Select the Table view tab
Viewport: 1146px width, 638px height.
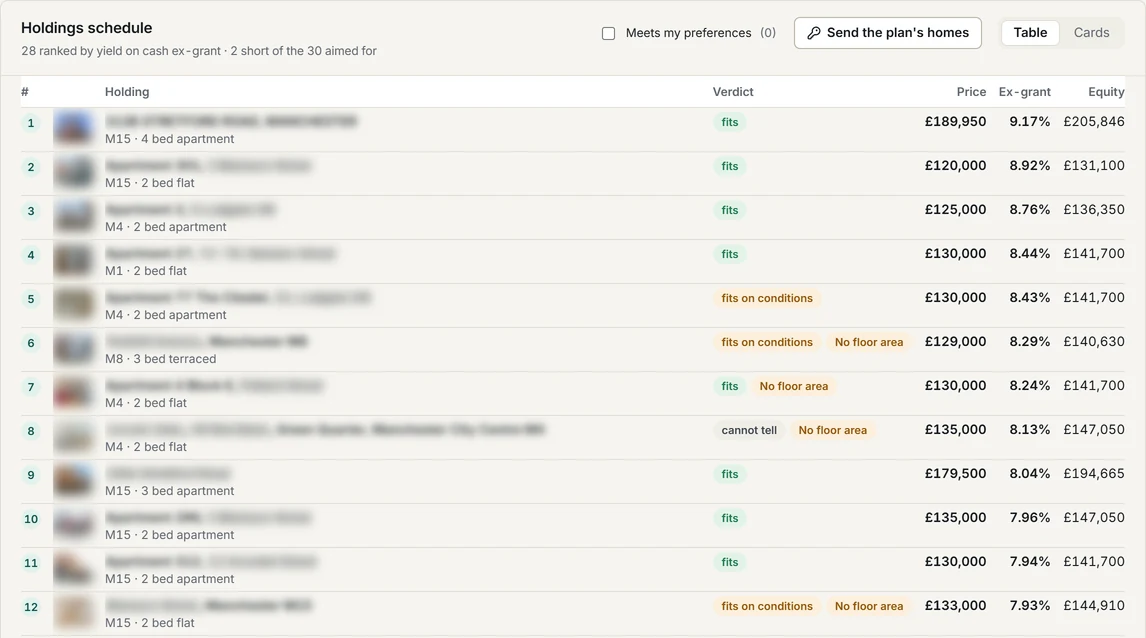pyautogui.click(x=1030, y=33)
